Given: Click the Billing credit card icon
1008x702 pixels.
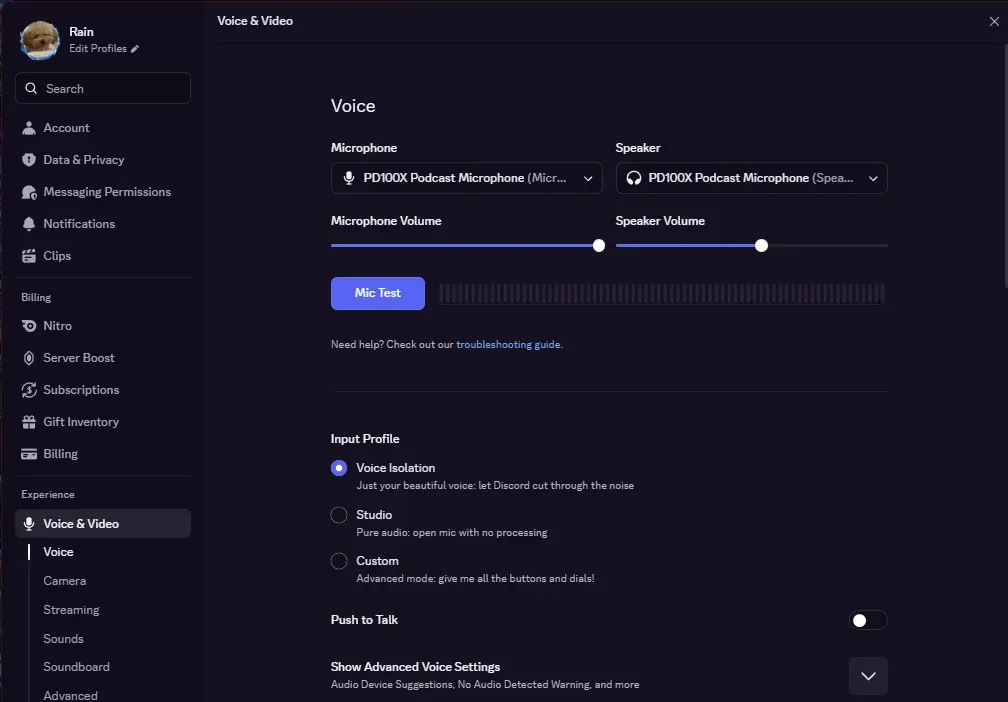Looking at the screenshot, I should click(x=28, y=454).
